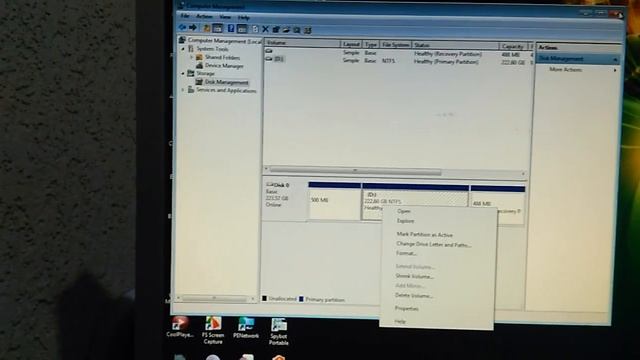Click the magnifier explore toolbar icon
Screen dimensions: 640x360
(297, 30)
